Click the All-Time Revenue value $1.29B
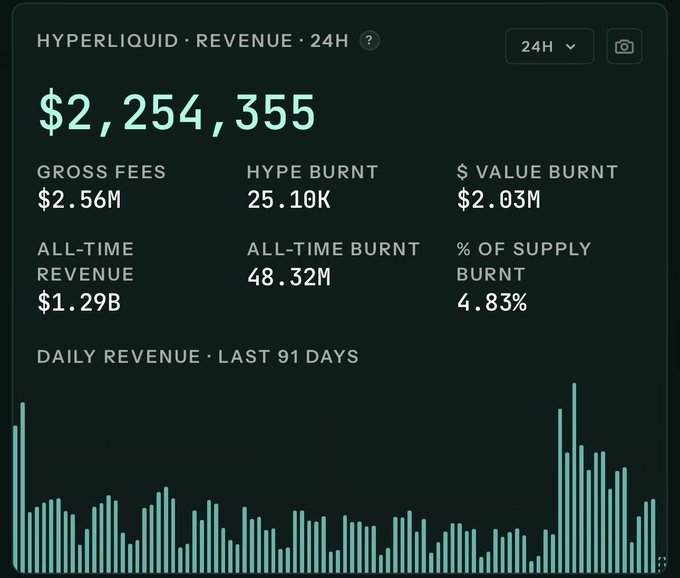680x578 pixels. [x=79, y=302]
